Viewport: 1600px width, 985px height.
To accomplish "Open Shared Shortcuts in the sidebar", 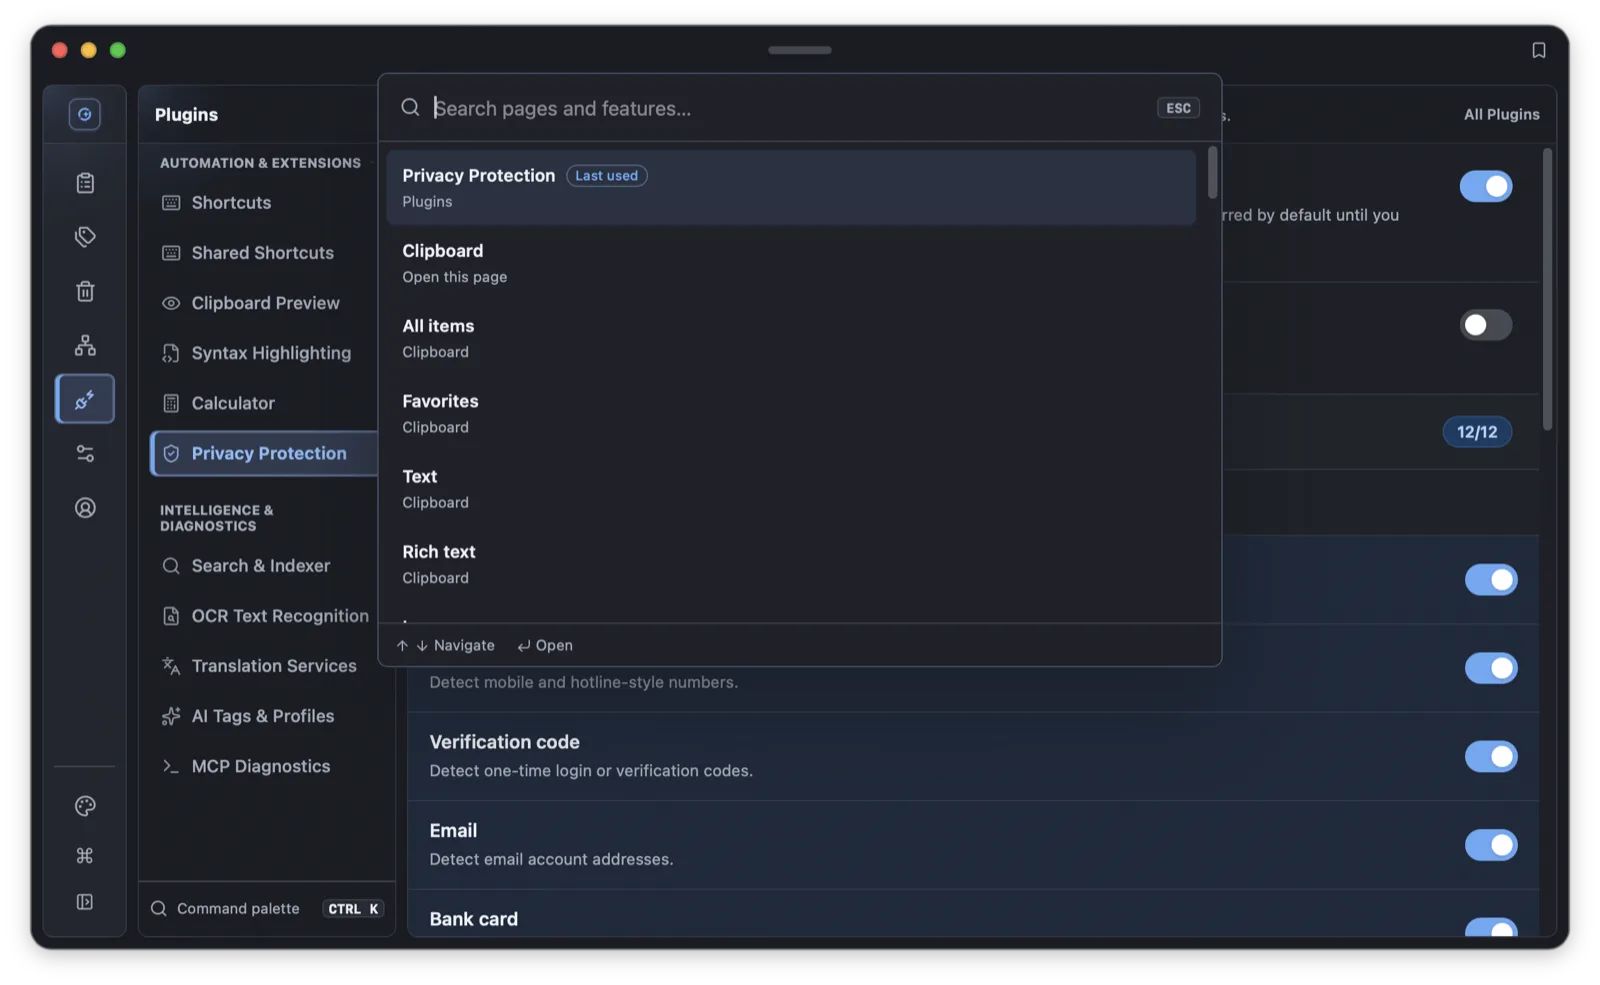I will point(264,253).
